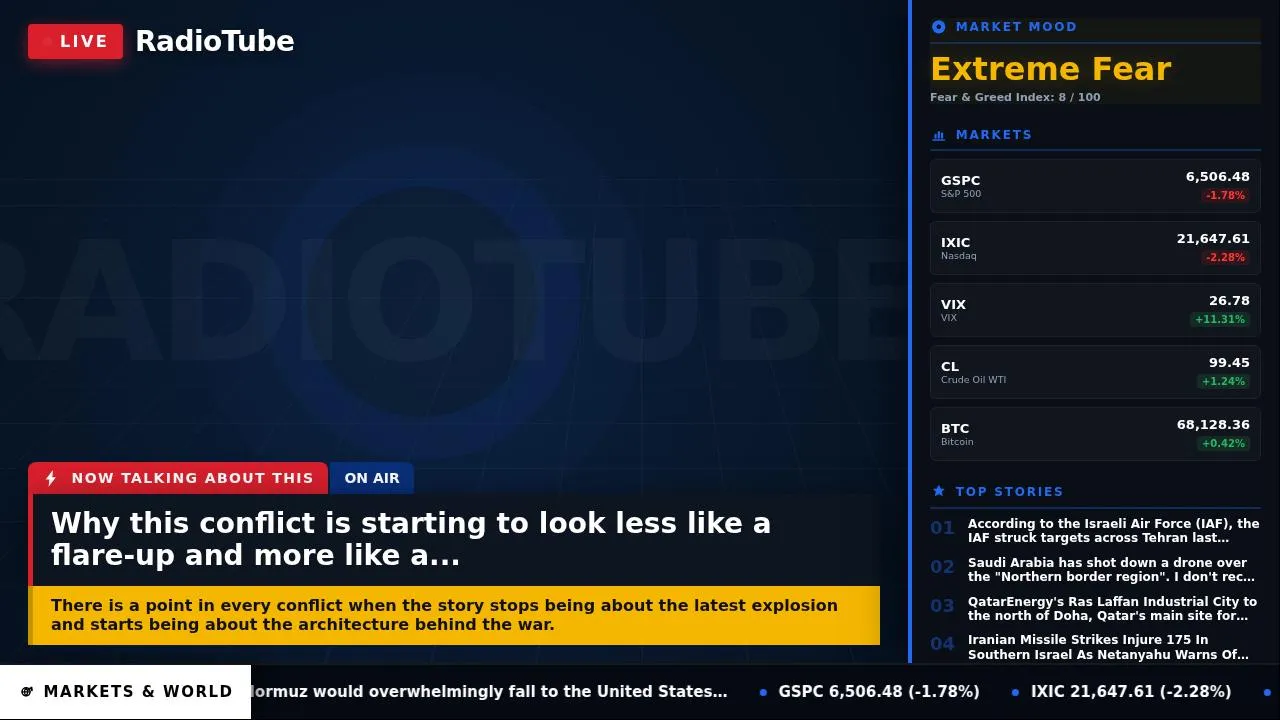Open the GSPC S&P 500 market card

pyautogui.click(x=1095, y=186)
